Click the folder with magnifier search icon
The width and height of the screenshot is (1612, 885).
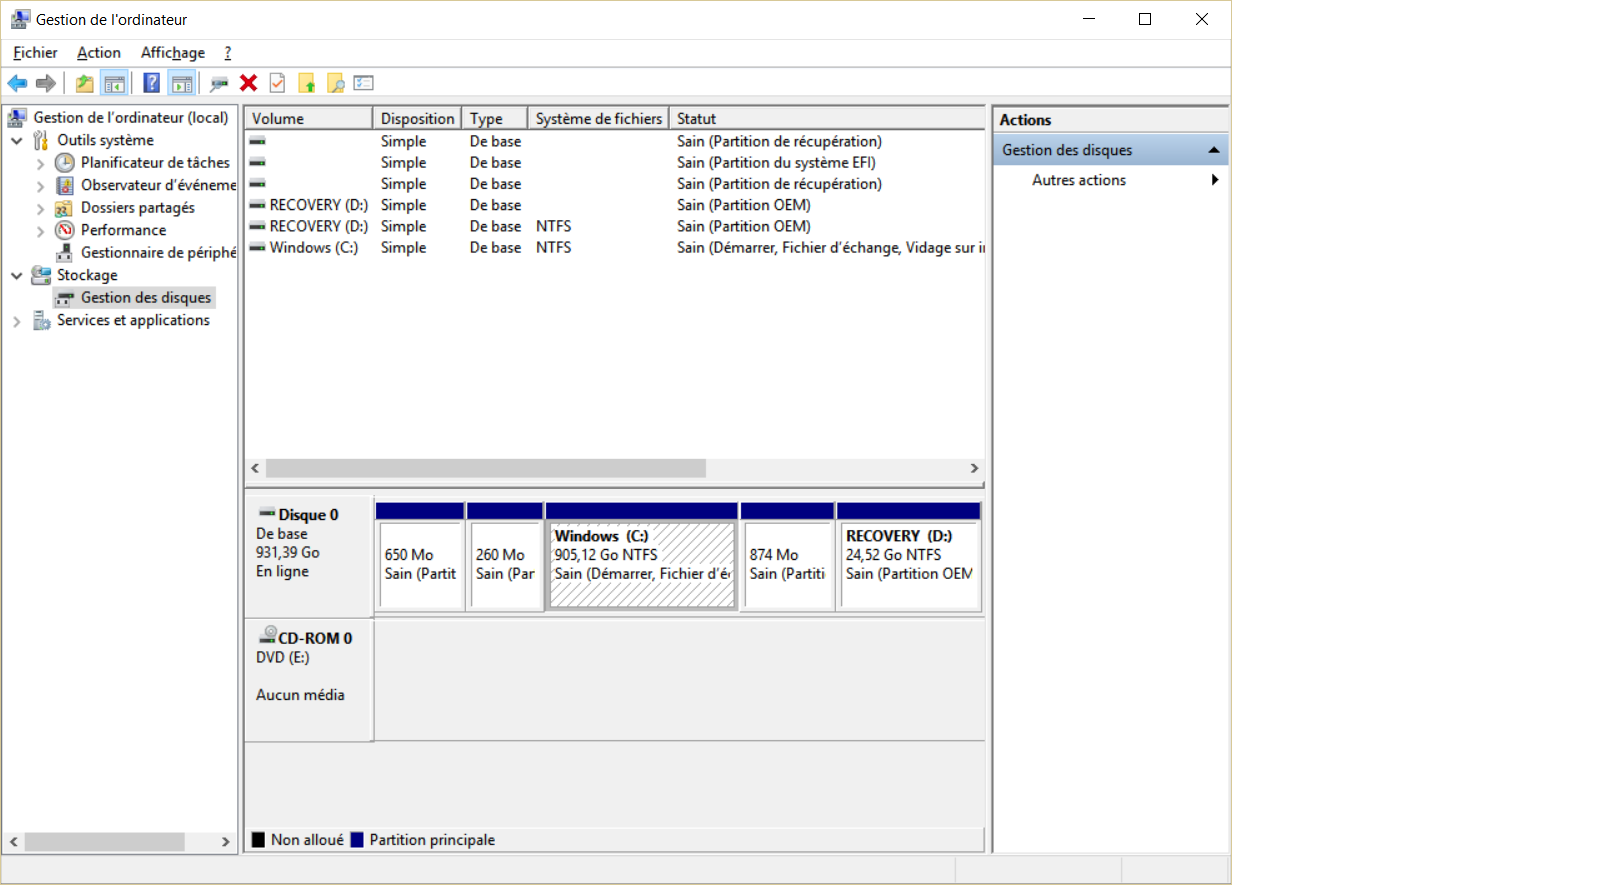click(336, 83)
